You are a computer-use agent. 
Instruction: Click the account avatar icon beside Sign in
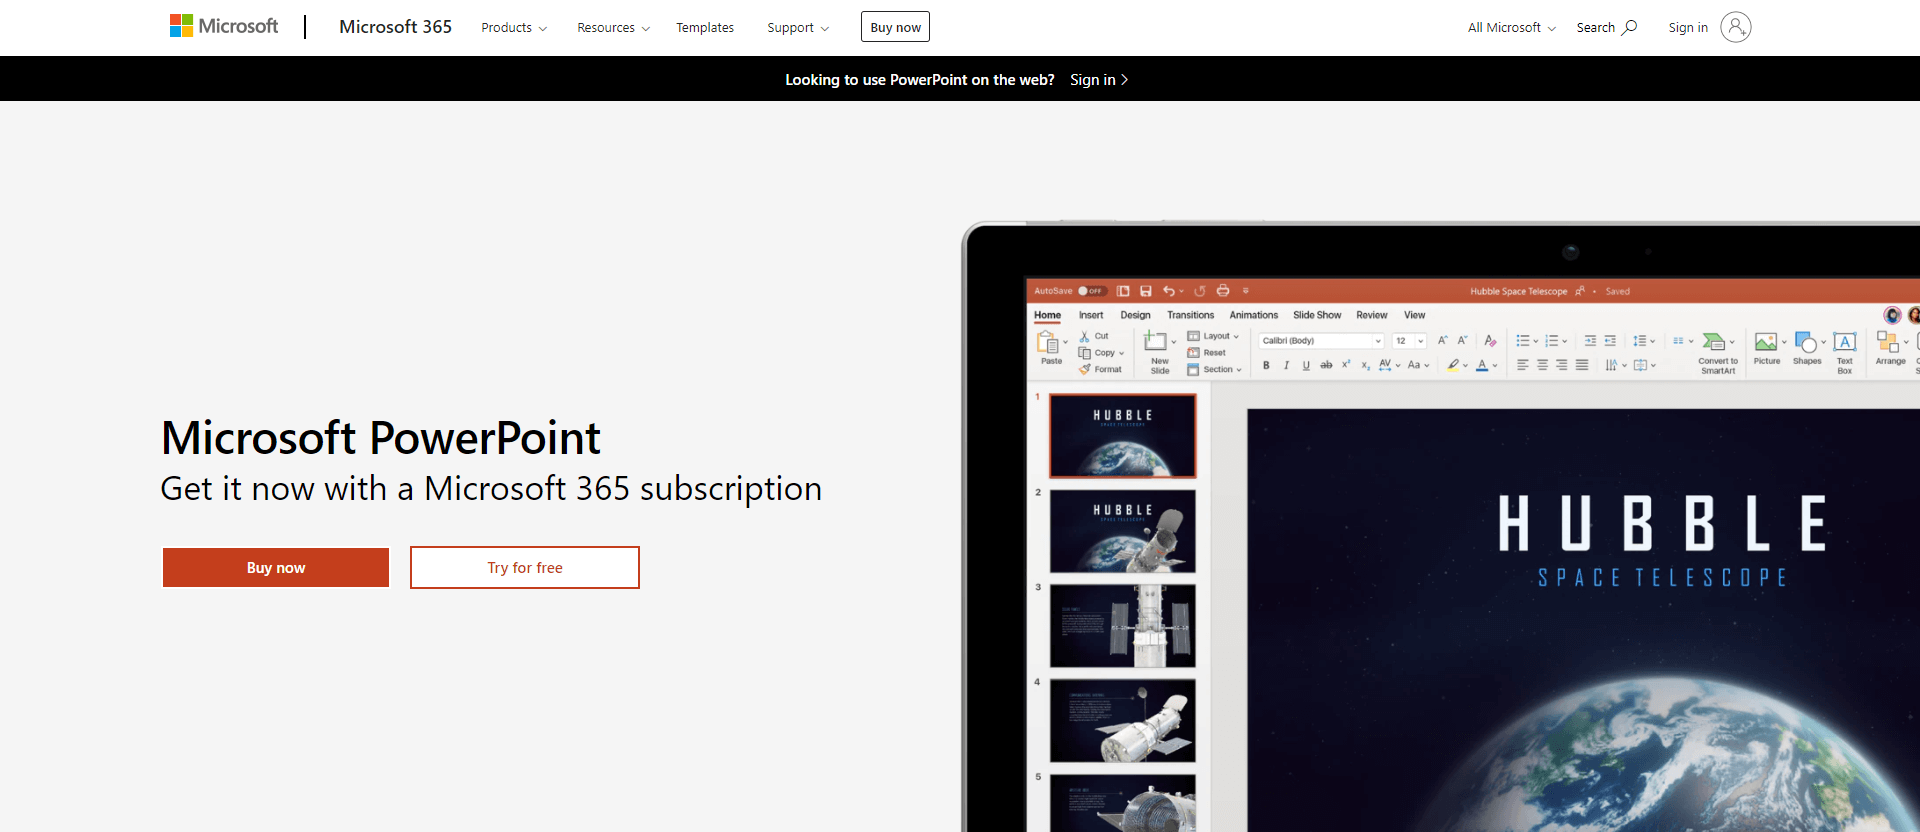tap(1736, 27)
